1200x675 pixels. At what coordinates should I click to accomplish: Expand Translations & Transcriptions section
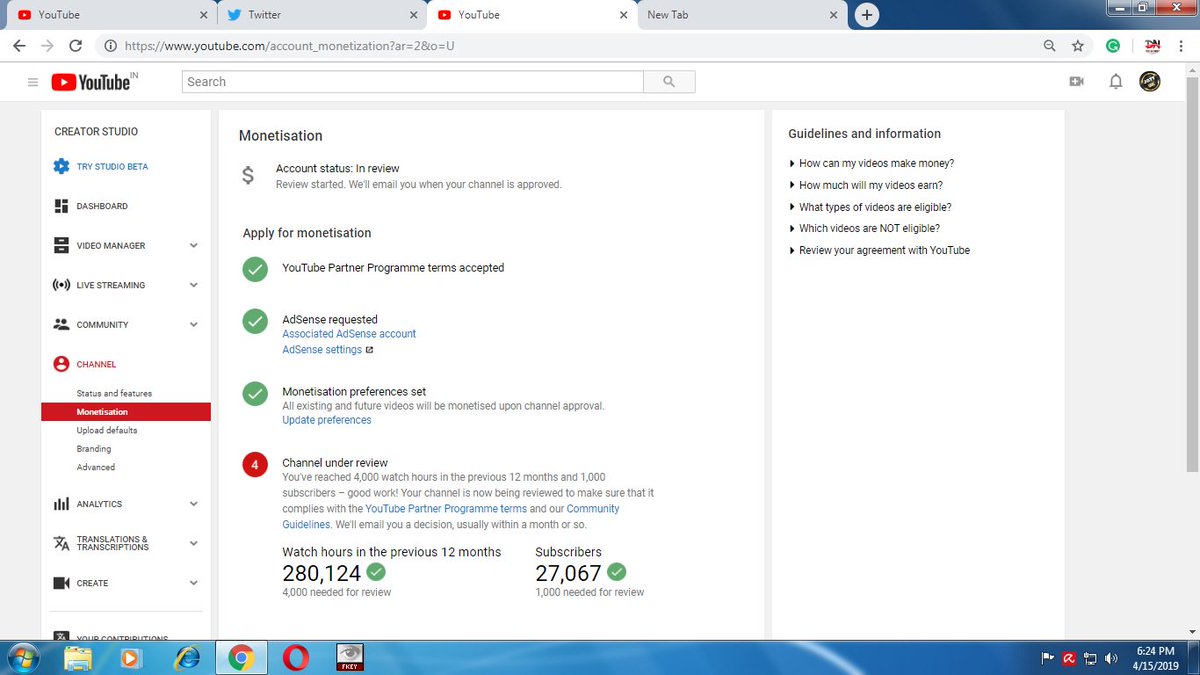(194, 543)
